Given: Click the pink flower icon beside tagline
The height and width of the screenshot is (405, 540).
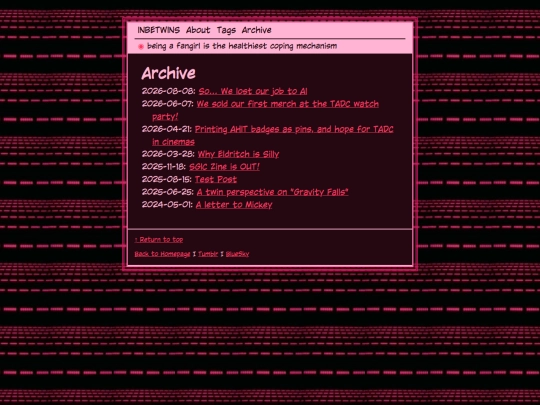Looking at the screenshot, I should [141, 46].
